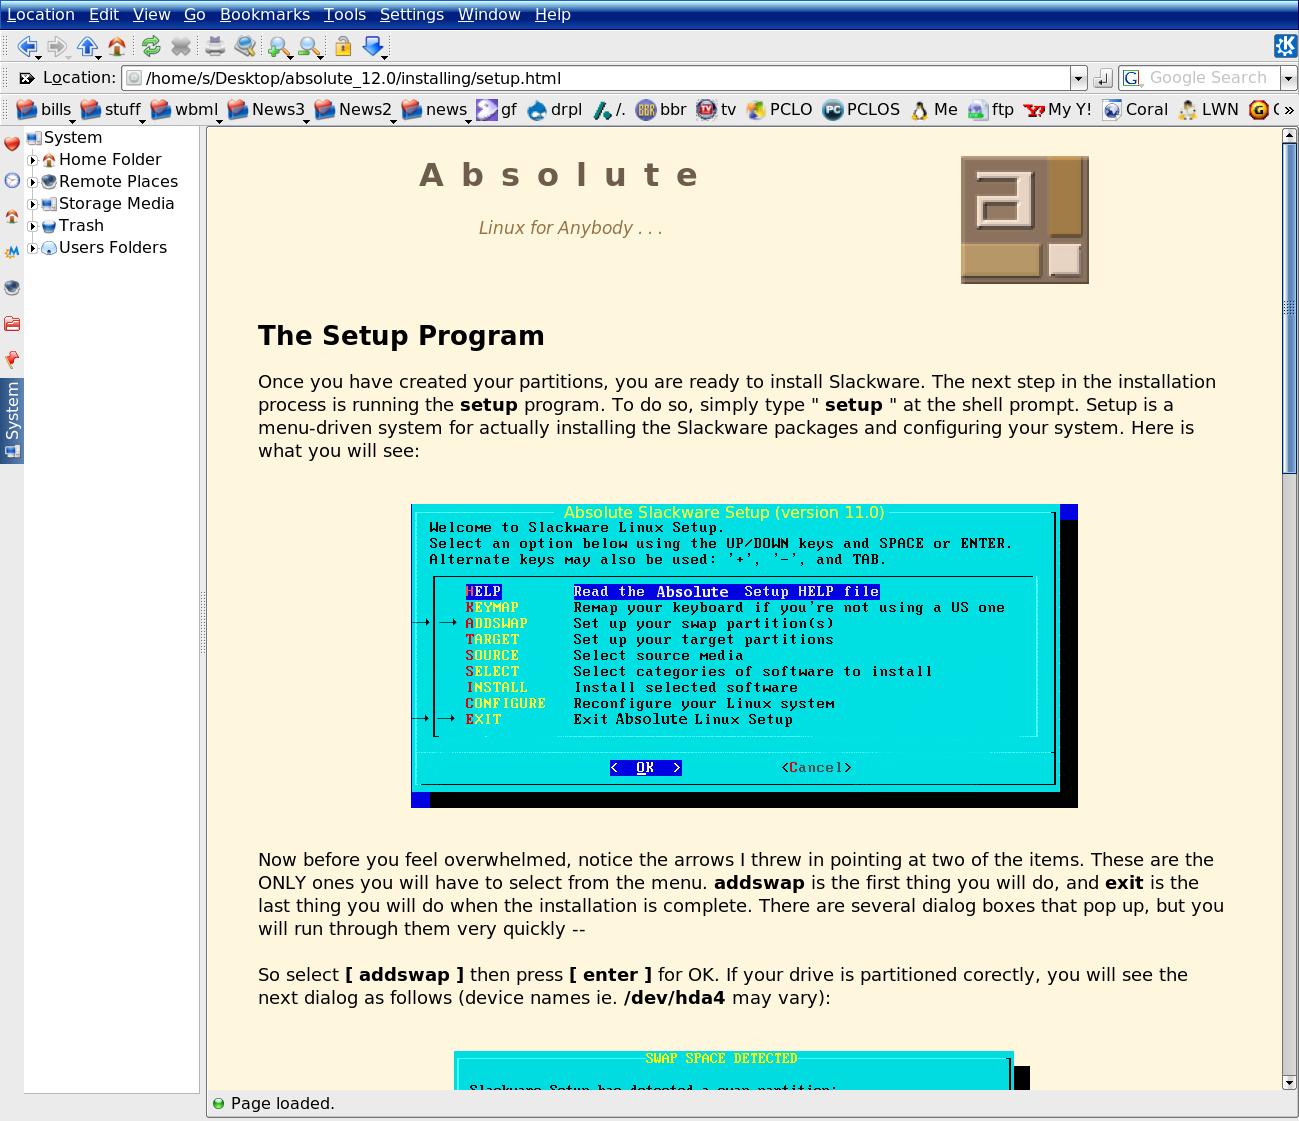Clear the location bar with the X icon
1299x1121 pixels.
(x=27, y=78)
